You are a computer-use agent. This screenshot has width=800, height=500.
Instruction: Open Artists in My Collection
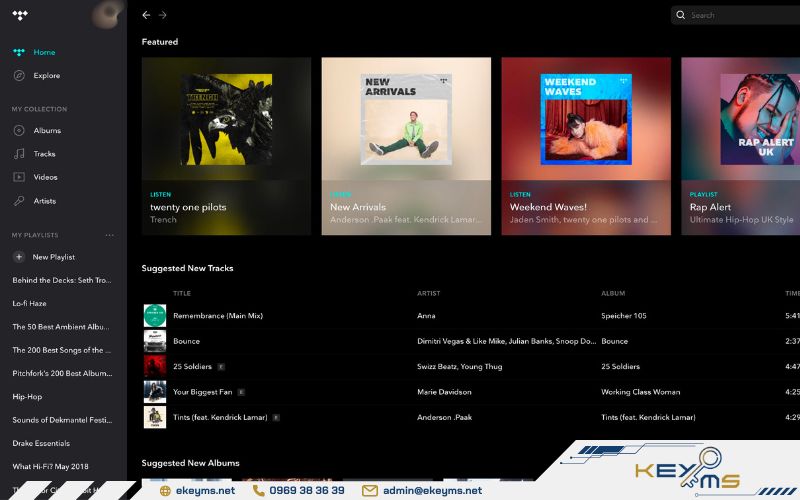[x=45, y=201]
